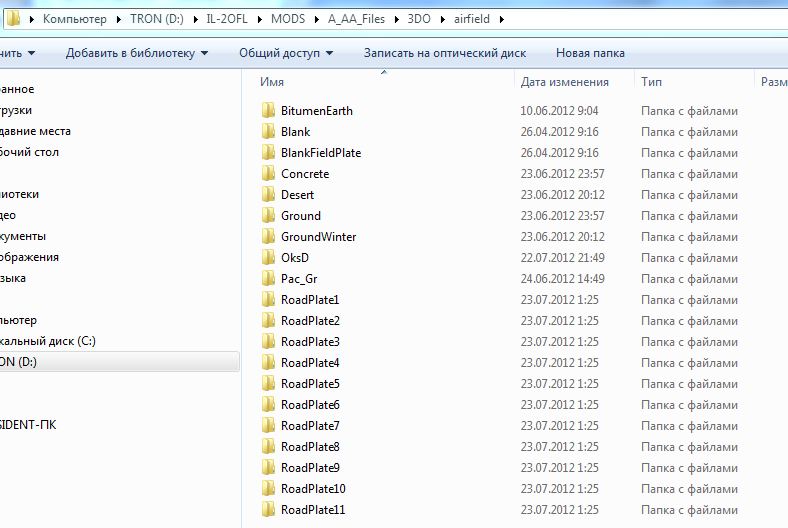
Task: Select the GroundWinter folder name
Action: (319, 236)
